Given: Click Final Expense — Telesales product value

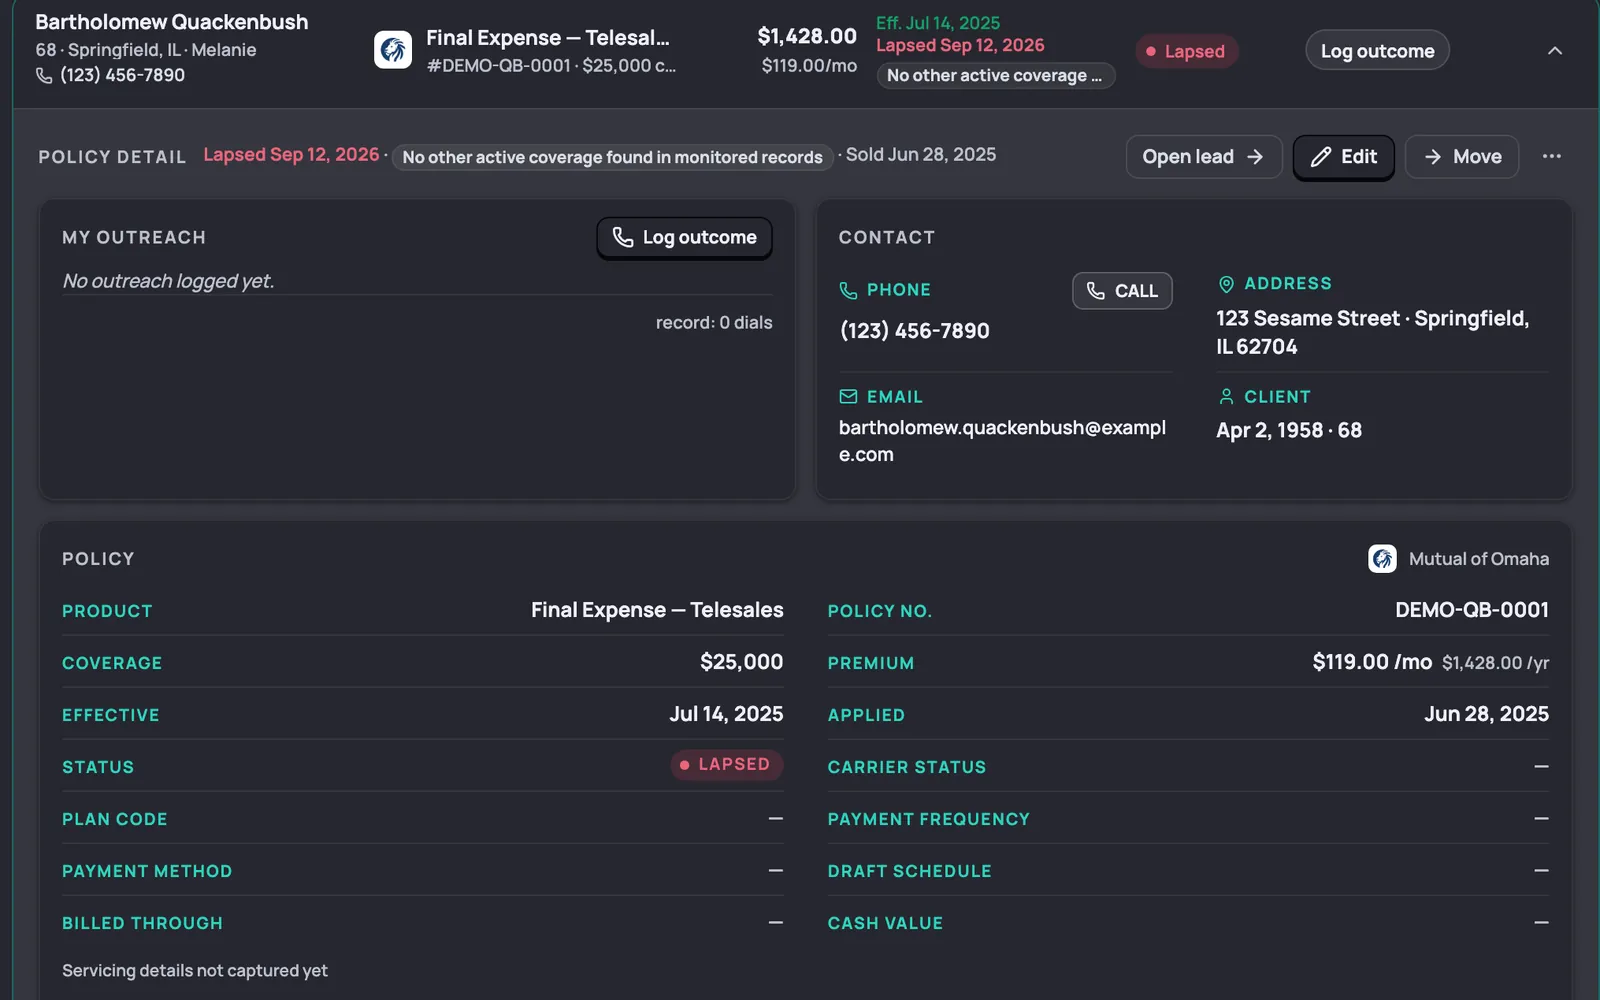Looking at the screenshot, I should [657, 610].
